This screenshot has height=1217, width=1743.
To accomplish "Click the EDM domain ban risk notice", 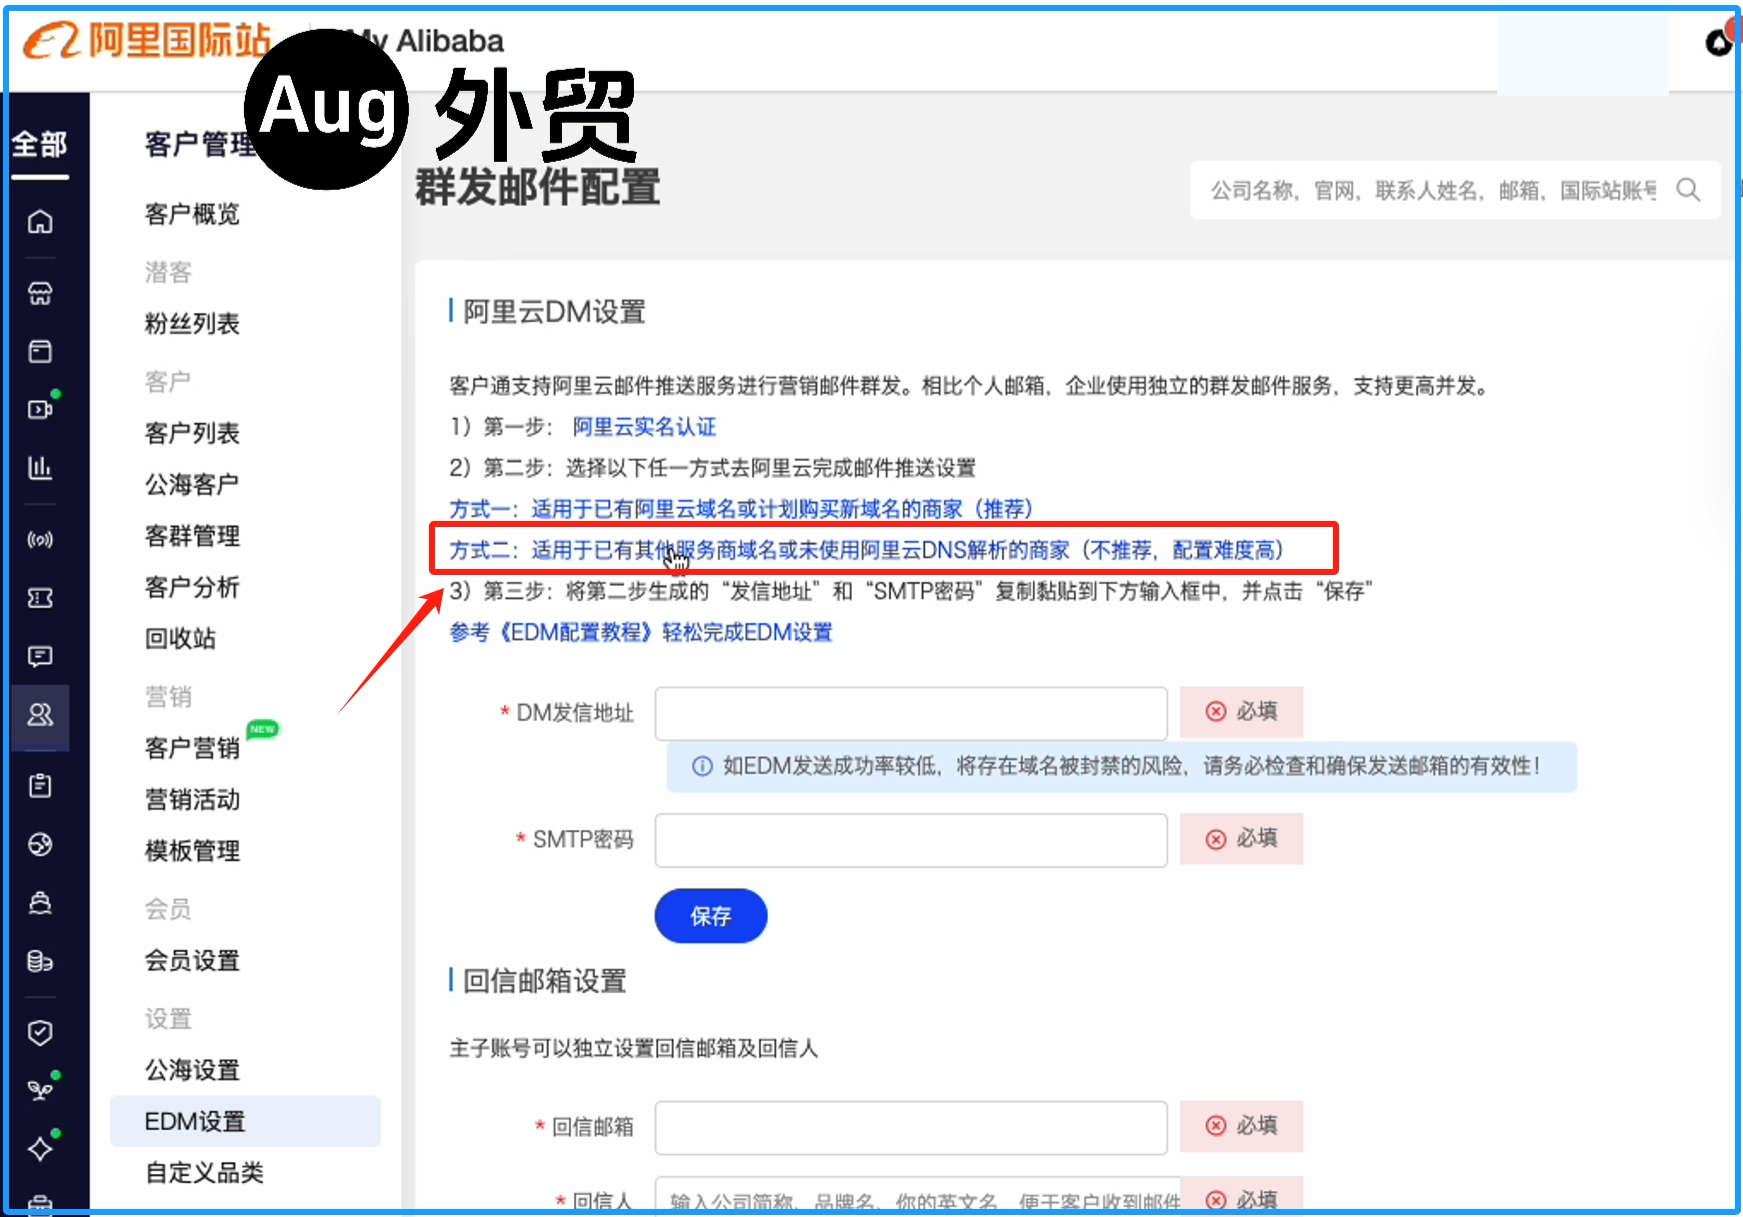I will click(x=1122, y=766).
